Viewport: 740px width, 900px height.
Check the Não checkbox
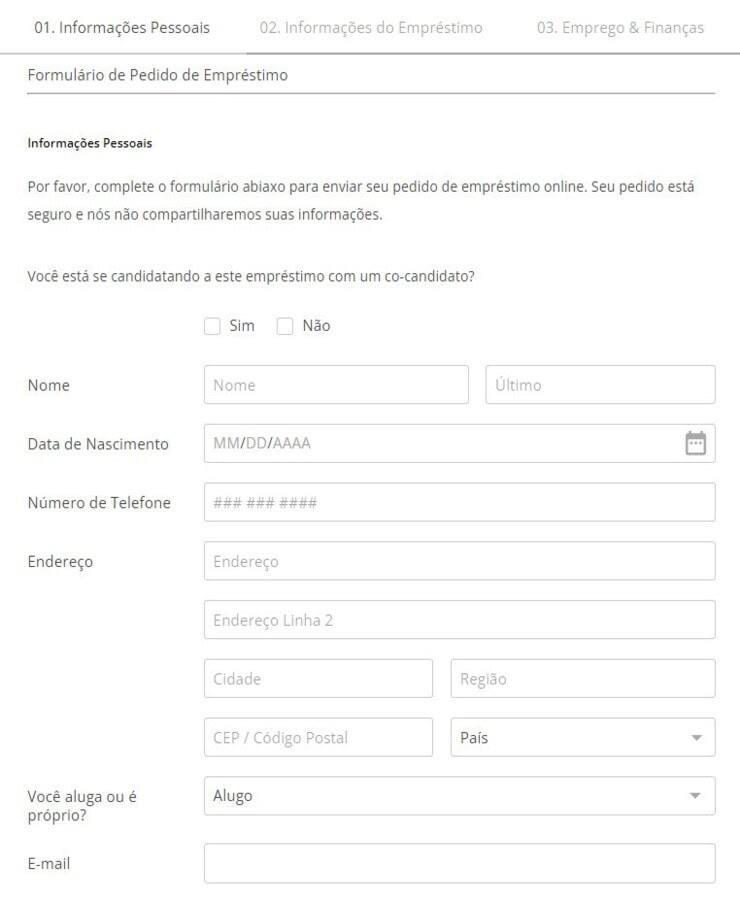285,326
